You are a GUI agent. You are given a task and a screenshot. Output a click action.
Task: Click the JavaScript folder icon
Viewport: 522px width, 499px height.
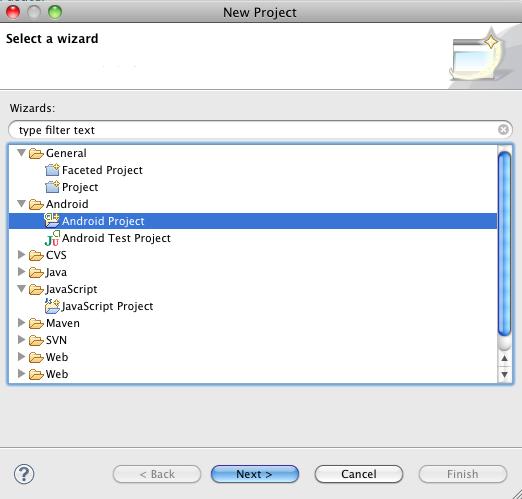click(x=36, y=289)
